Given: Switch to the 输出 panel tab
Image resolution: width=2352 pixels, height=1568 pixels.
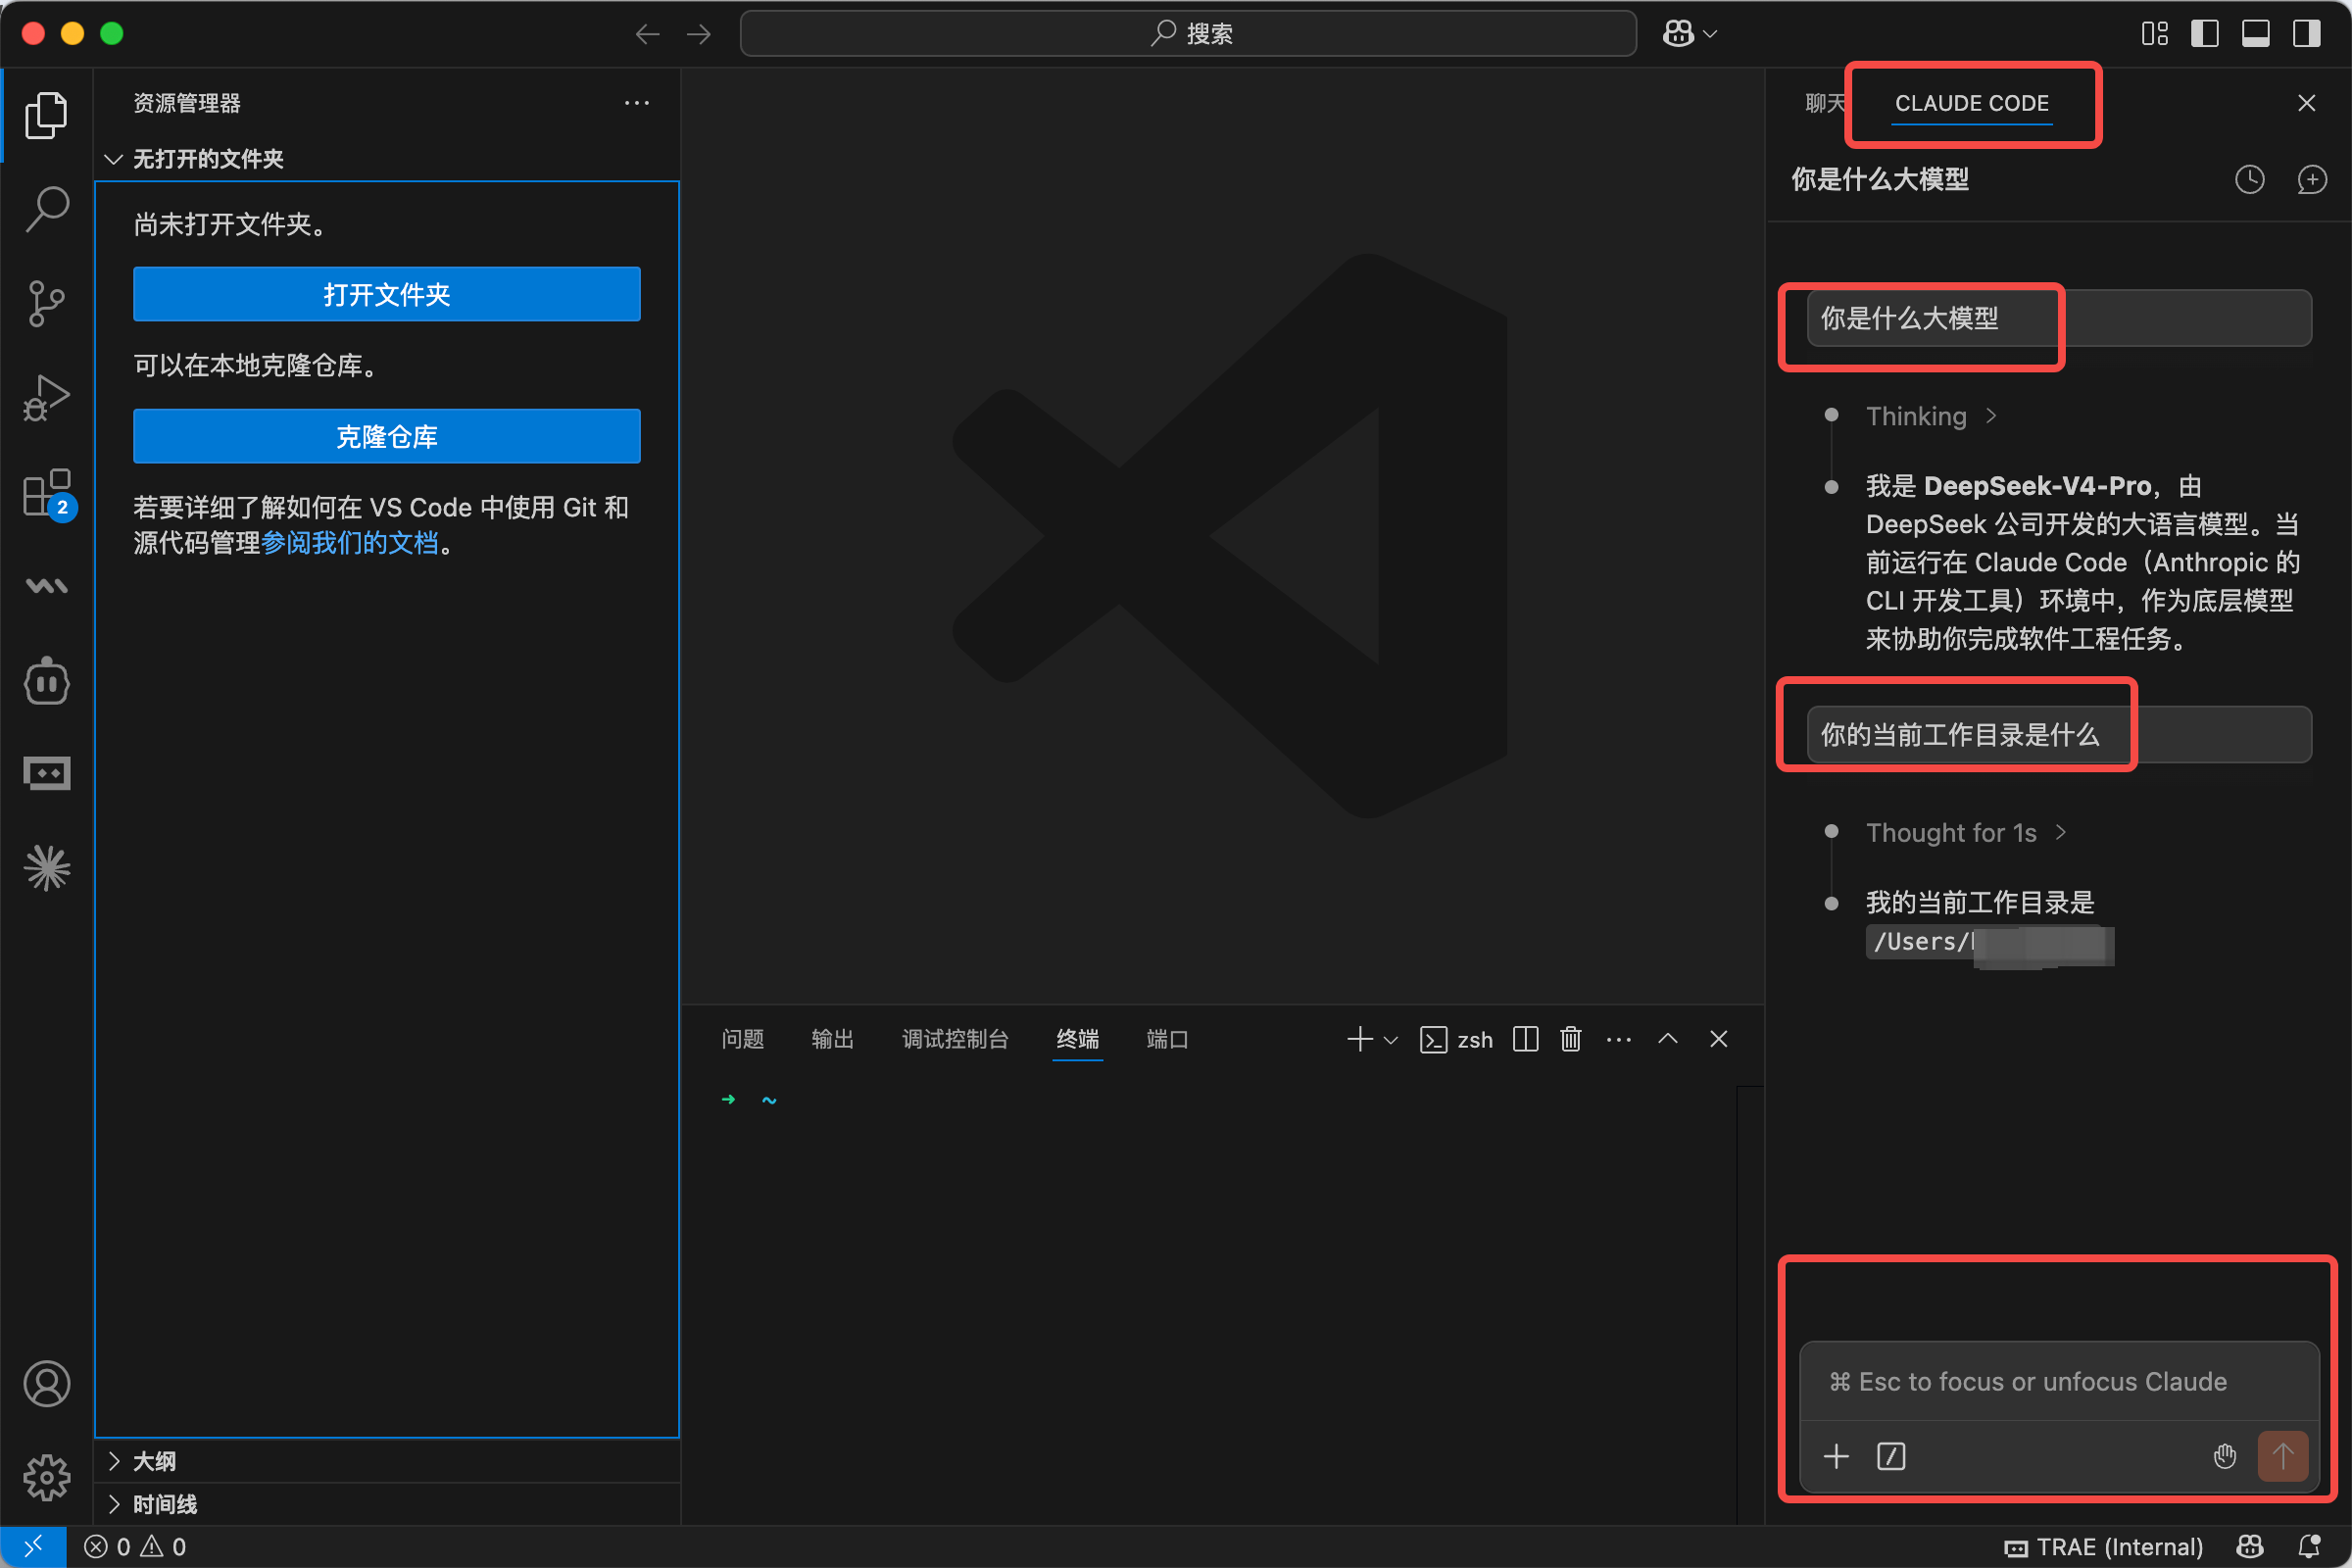Looking at the screenshot, I should 833,1040.
